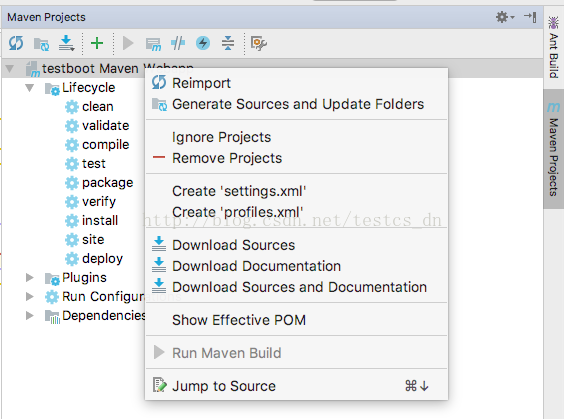Select the verify lifecycle goal
Image resolution: width=564 pixels, height=419 pixels.
click(99, 202)
